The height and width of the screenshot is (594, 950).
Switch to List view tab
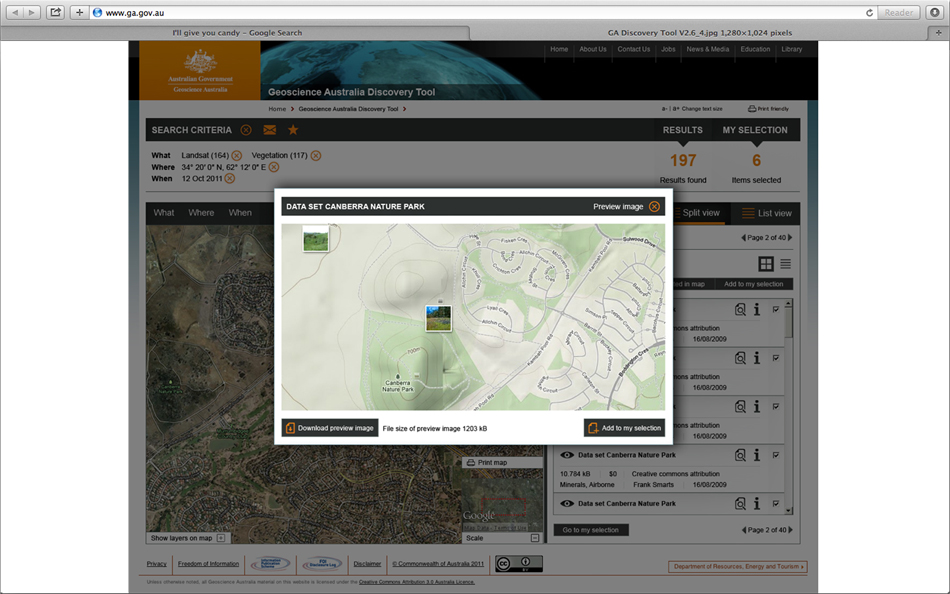tap(766, 213)
